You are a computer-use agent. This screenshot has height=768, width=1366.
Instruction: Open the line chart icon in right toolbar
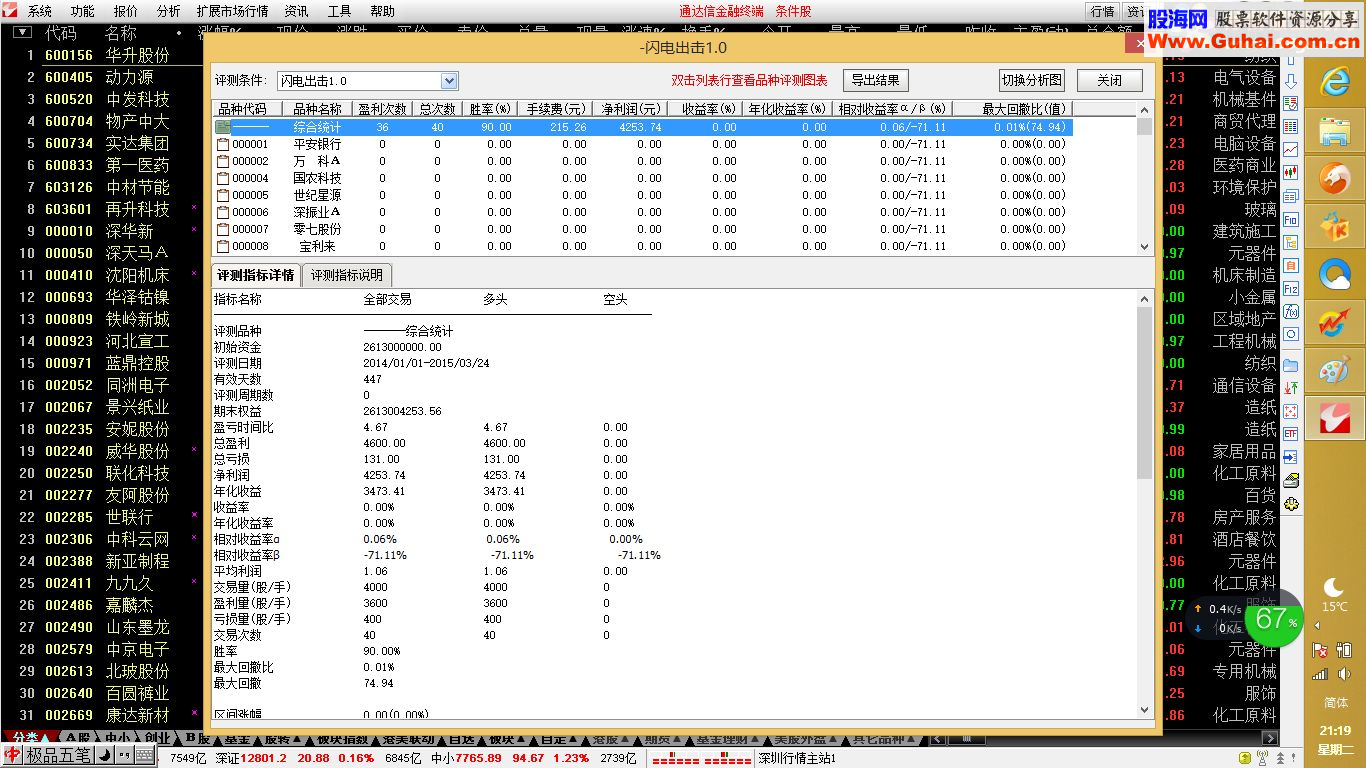[x=1291, y=149]
